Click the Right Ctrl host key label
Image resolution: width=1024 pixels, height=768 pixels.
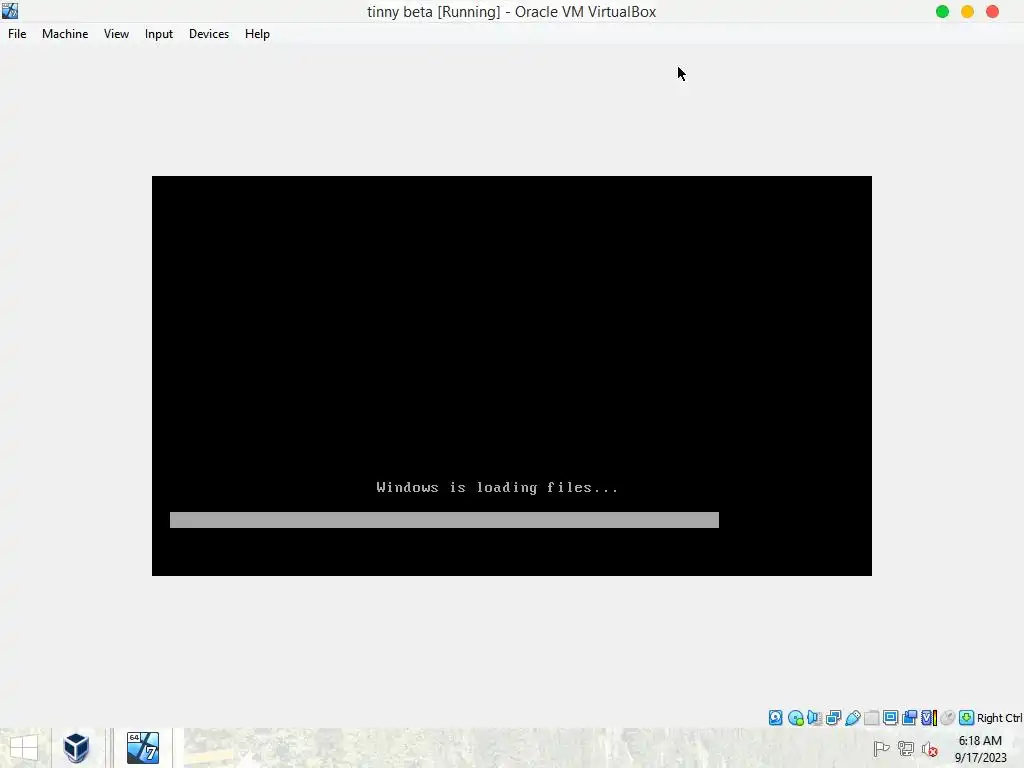999,718
